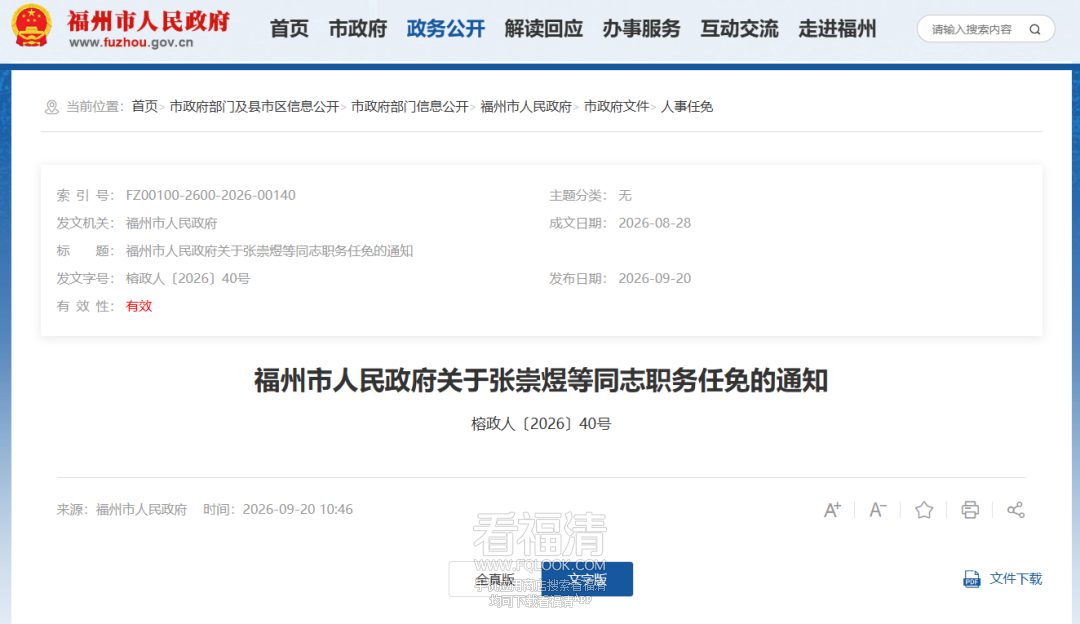1080x624 pixels.
Task: Click the location pin icon beside 当前位置
Action: [52, 107]
